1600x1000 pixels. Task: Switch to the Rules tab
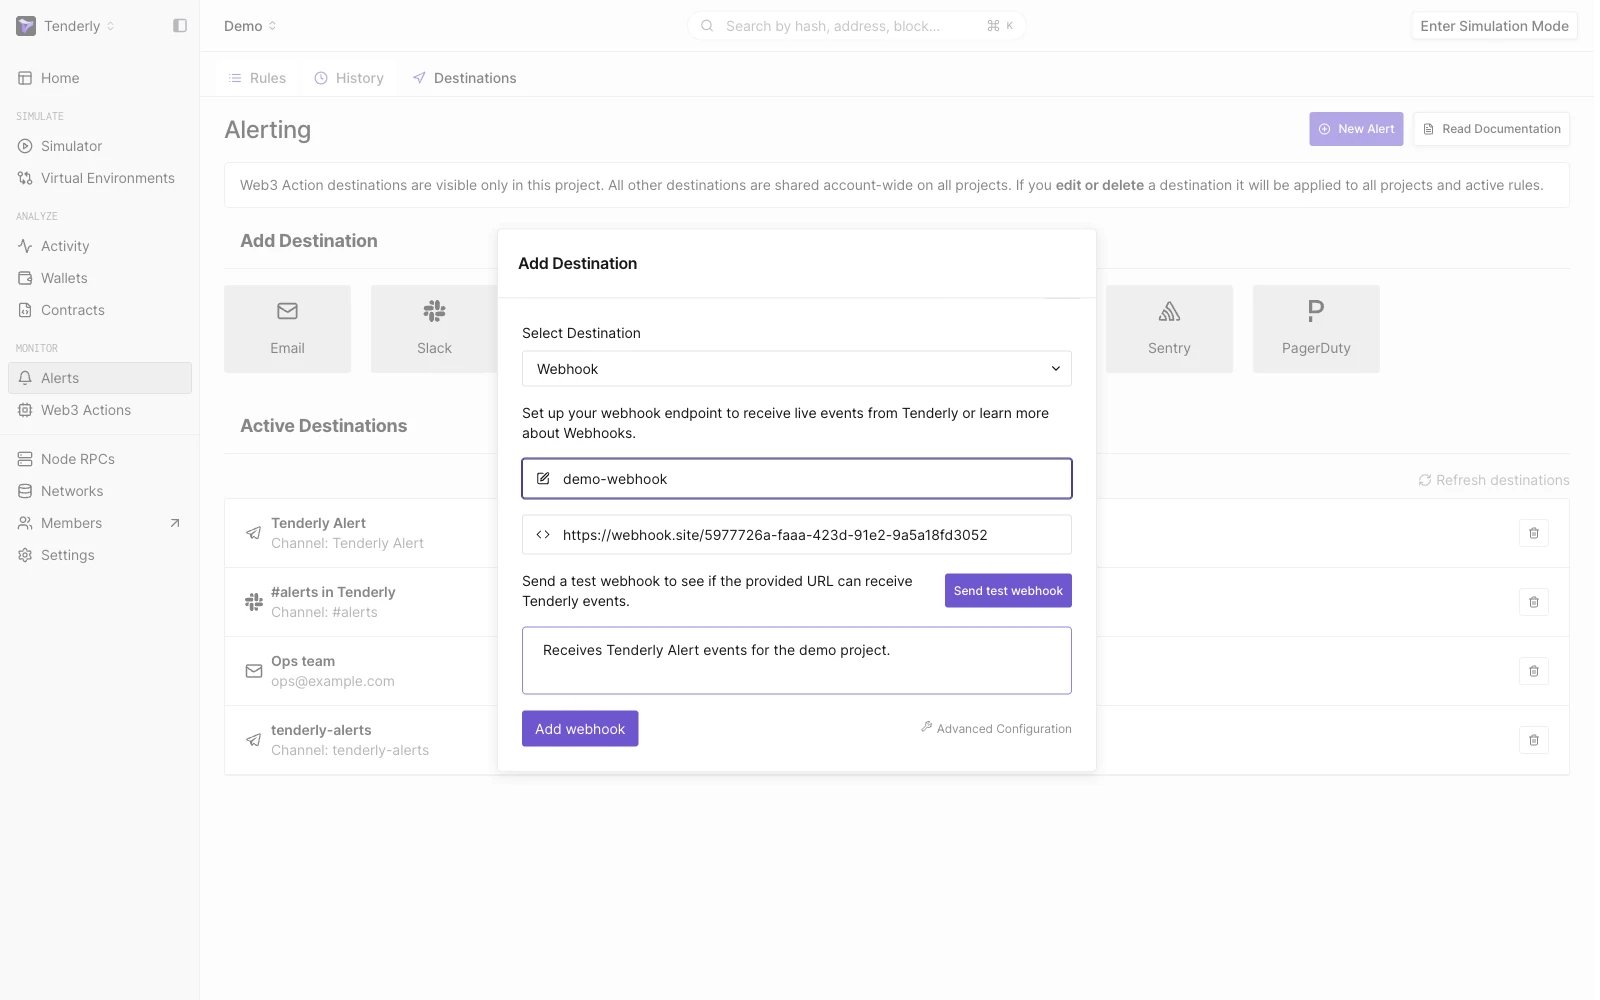pyautogui.click(x=257, y=78)
